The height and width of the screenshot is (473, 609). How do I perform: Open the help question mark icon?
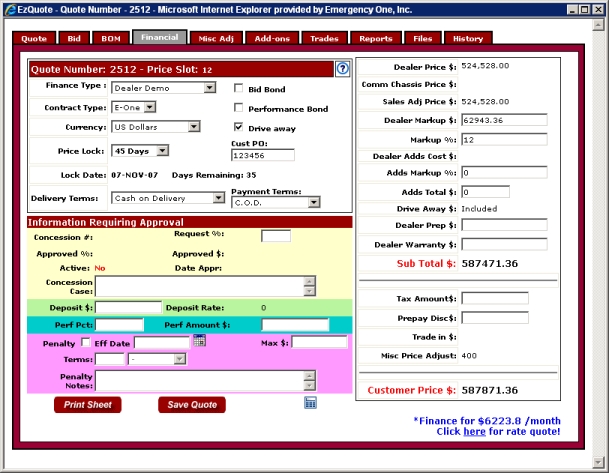point(342,69)
